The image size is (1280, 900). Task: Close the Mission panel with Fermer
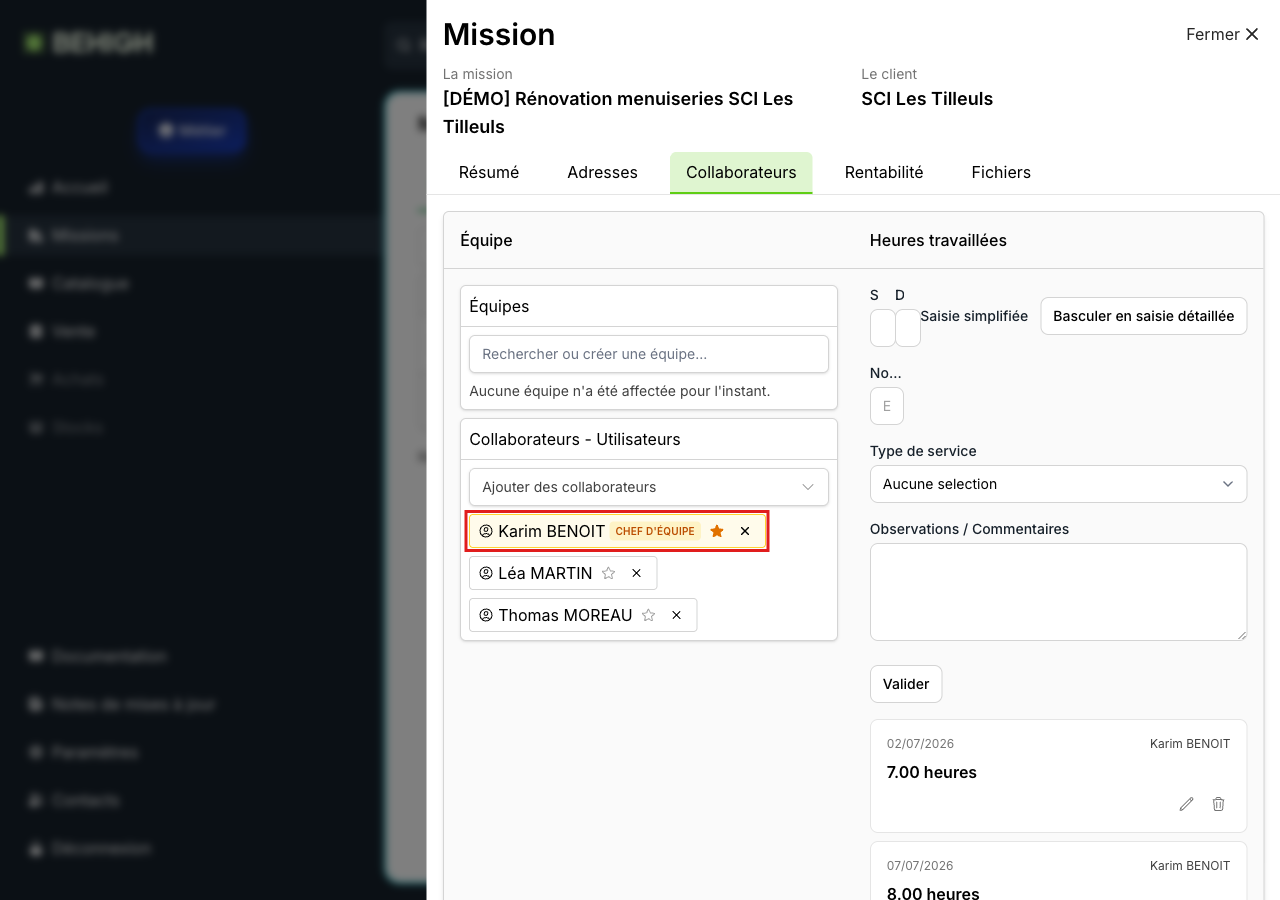point(1222,34)
